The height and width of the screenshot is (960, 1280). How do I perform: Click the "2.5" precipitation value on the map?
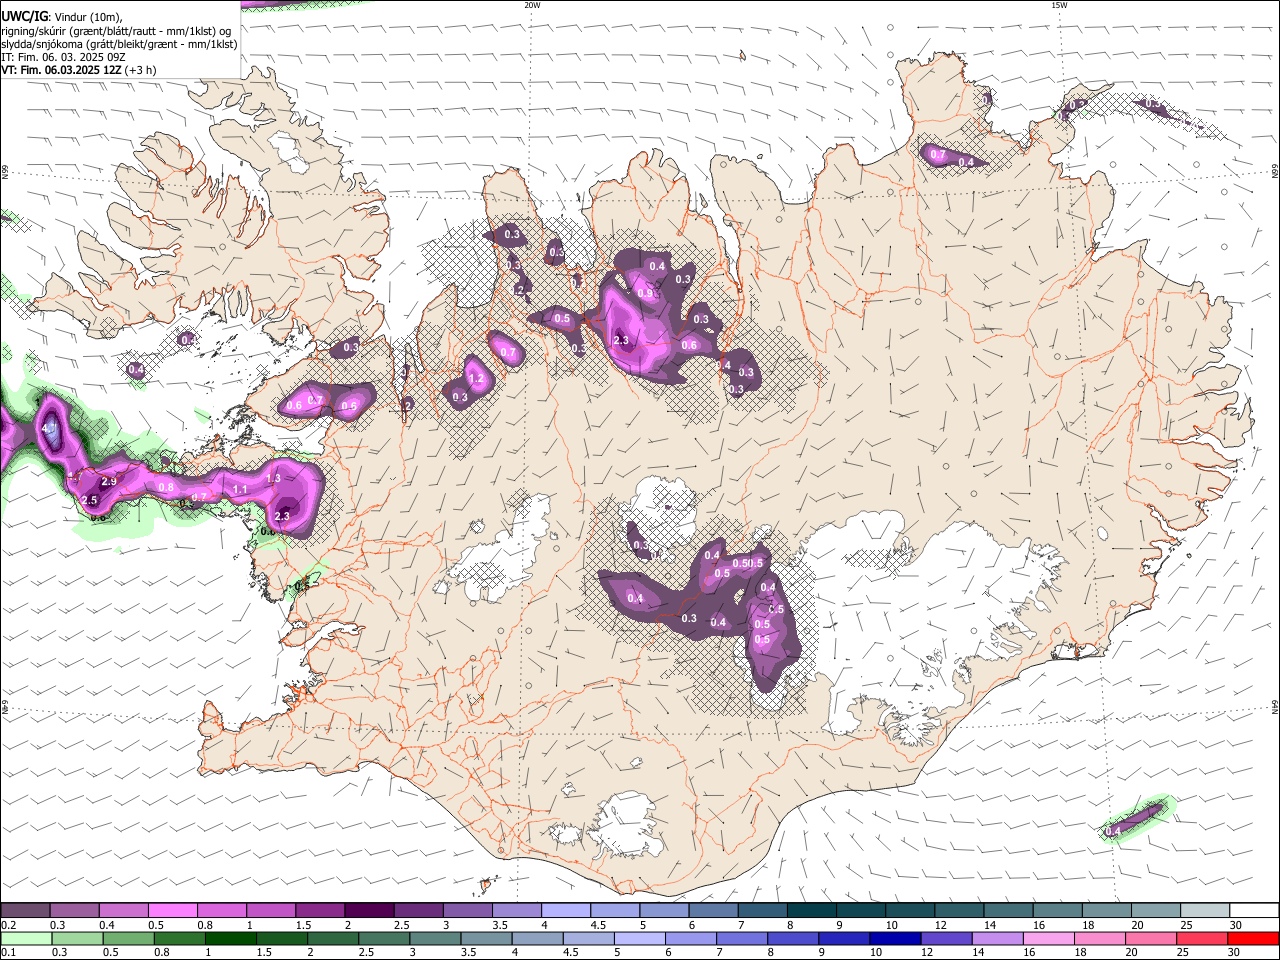click(x=89, y=500)
